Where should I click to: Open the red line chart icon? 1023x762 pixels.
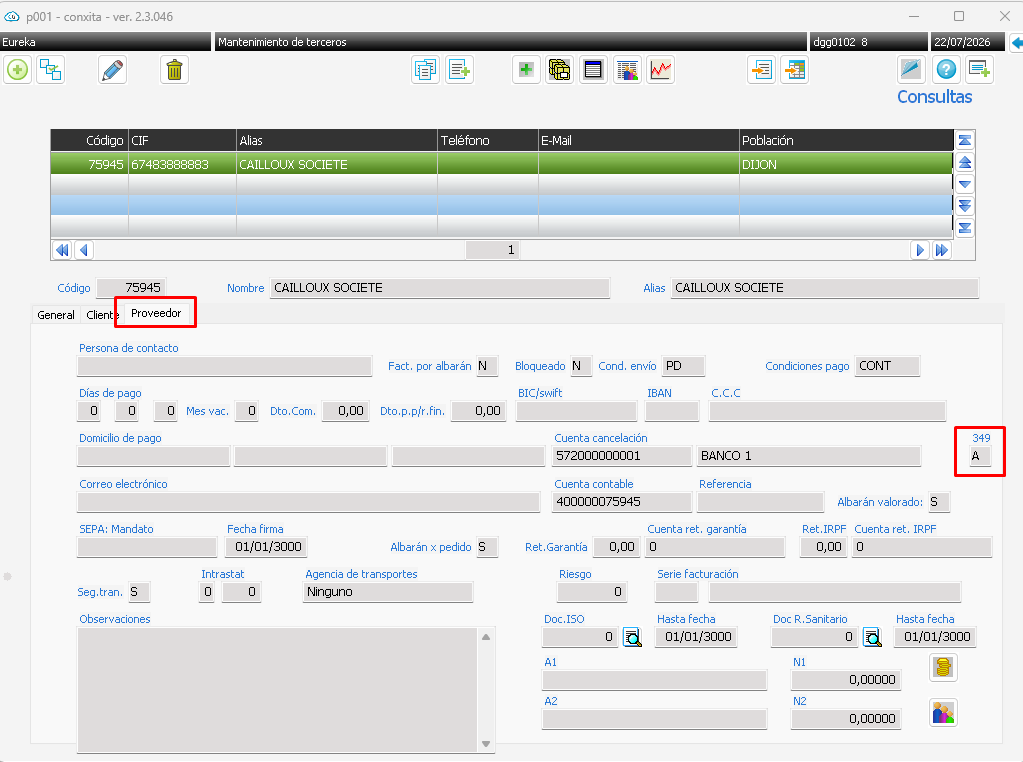660,70
